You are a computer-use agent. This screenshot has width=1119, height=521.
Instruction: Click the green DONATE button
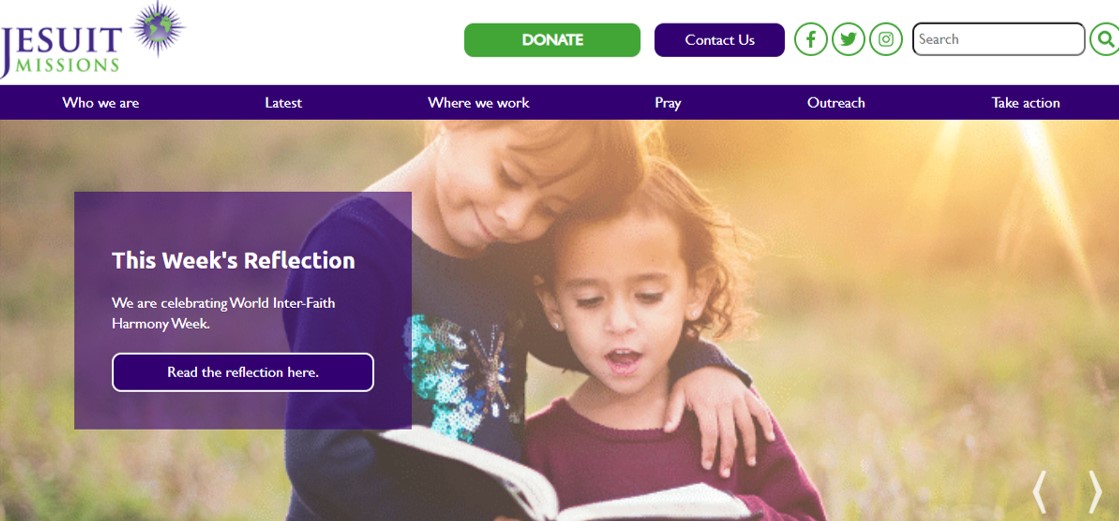552,40
